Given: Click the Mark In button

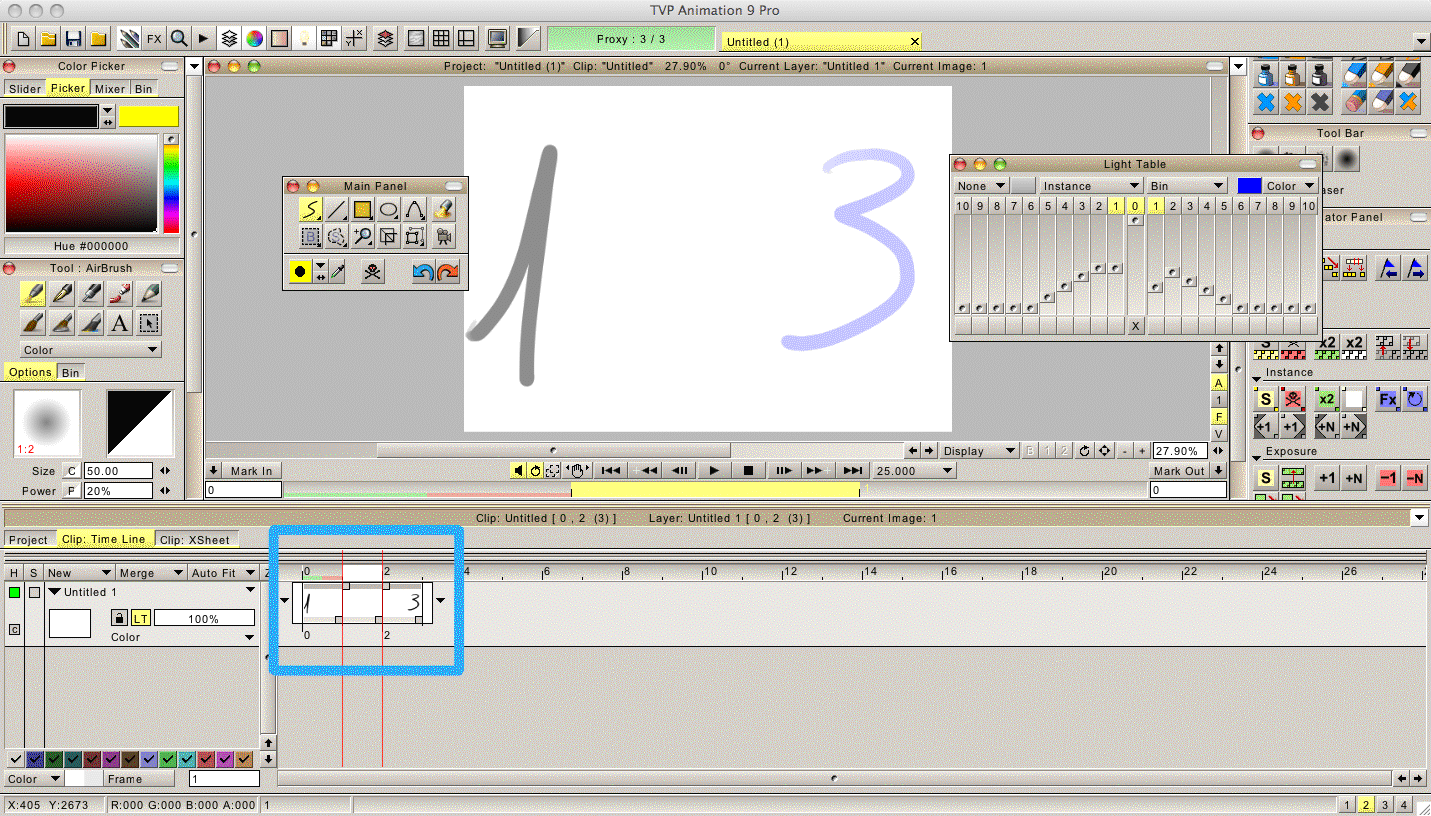Looking at the screenshot, I should coord(251,471).
